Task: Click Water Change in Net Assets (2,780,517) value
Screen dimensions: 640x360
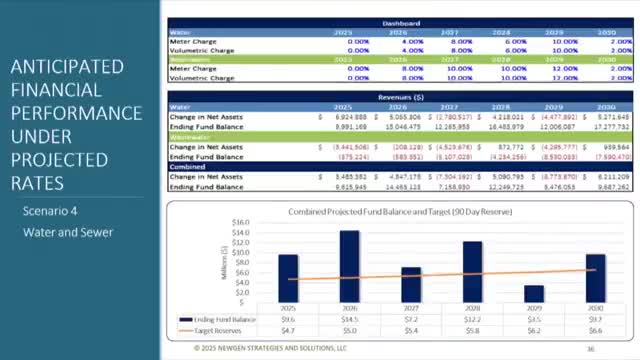Action: tap(454, 117)
